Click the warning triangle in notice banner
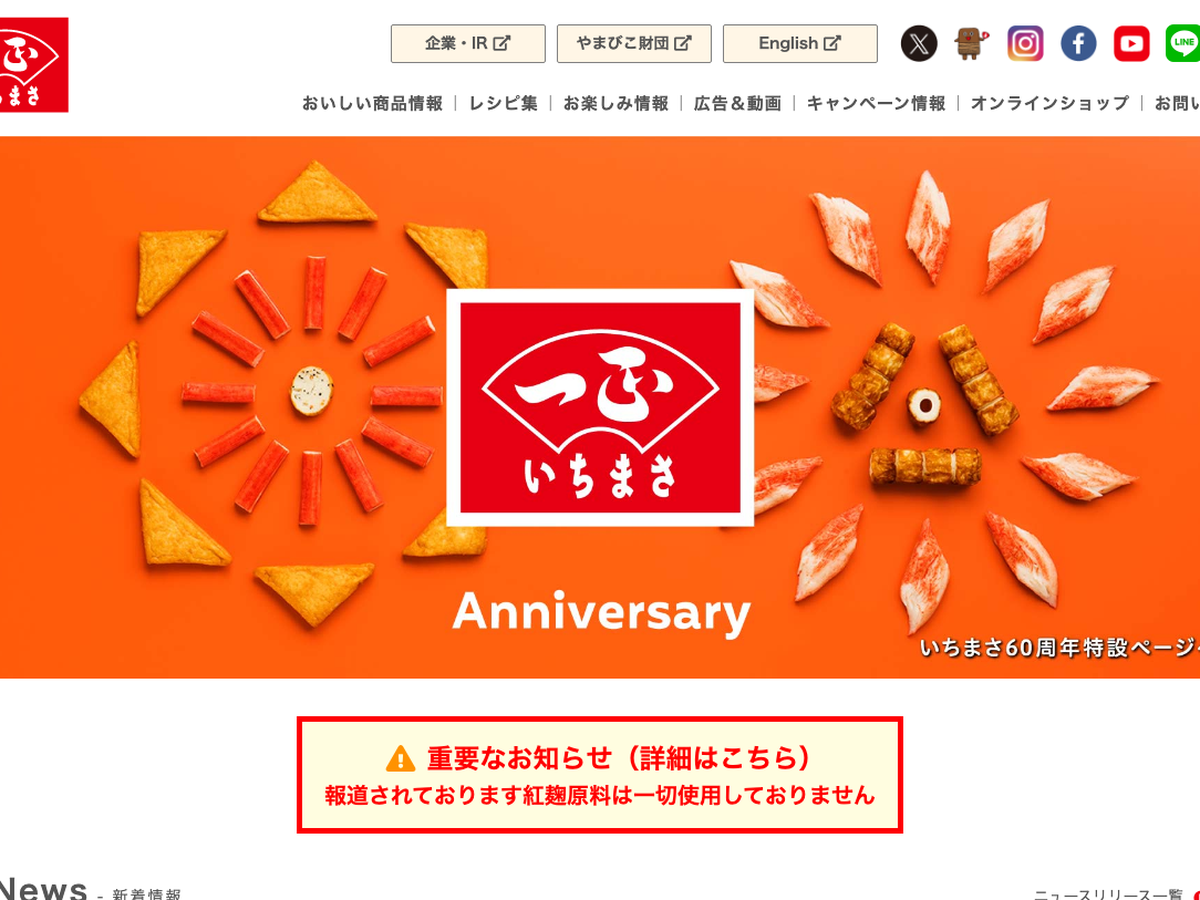1200x900 pixels. (401, 758)
